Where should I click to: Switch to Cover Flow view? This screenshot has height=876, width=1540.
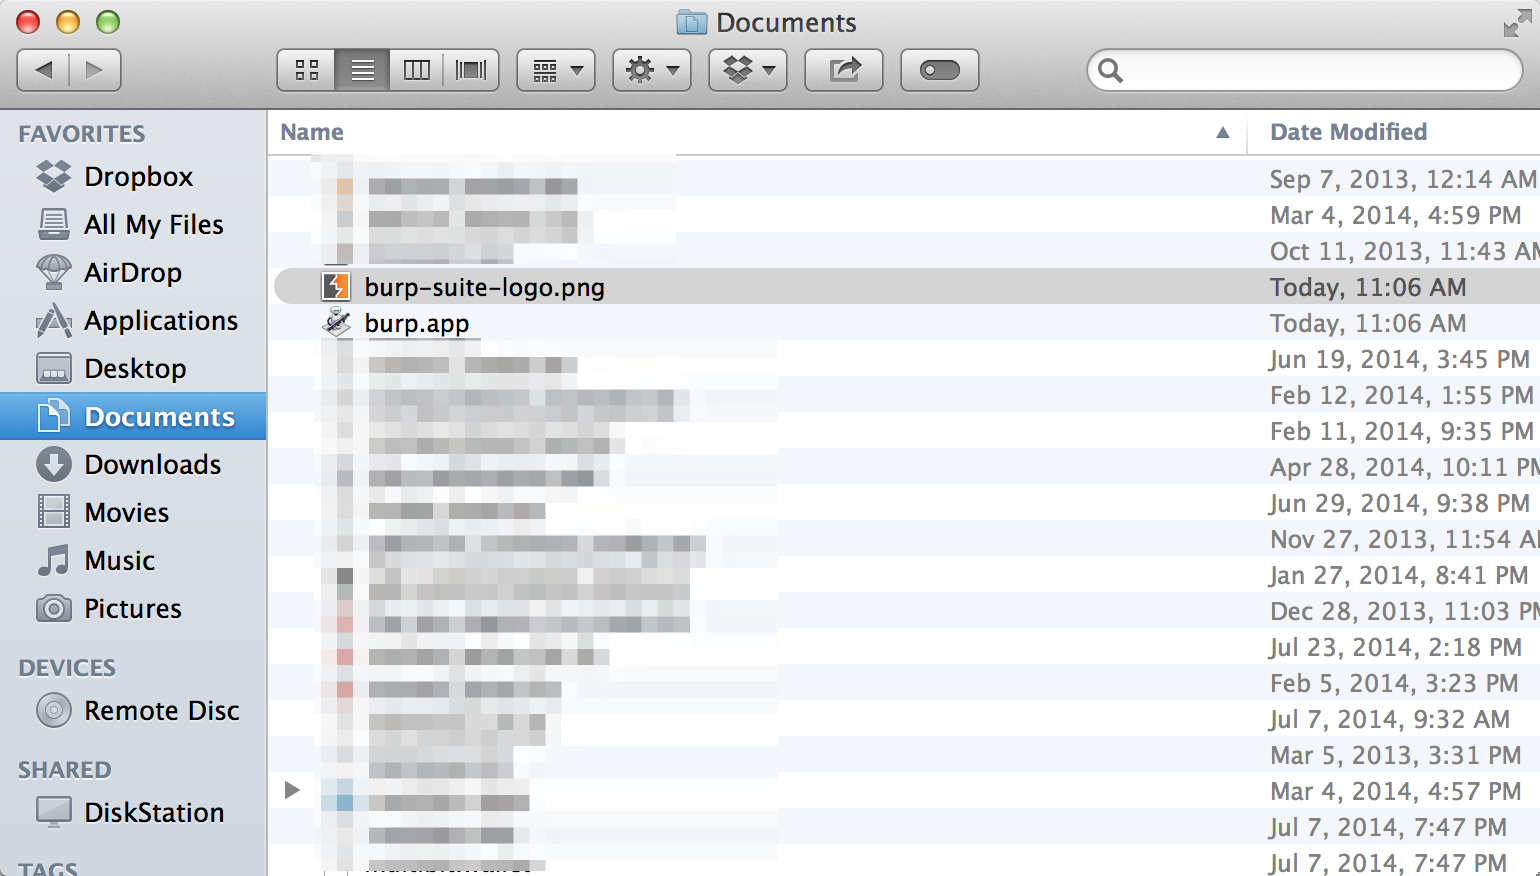(x=470, y=70)
